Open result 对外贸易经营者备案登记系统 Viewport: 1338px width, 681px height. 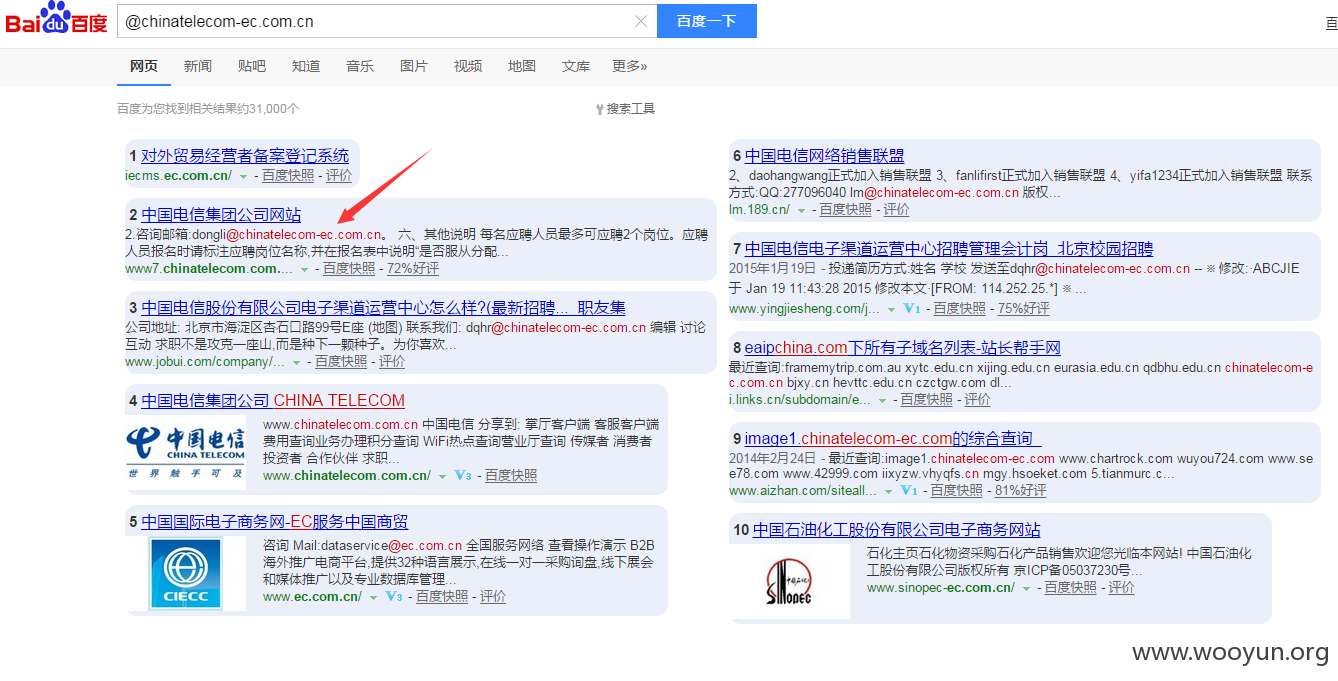[245, 156]
